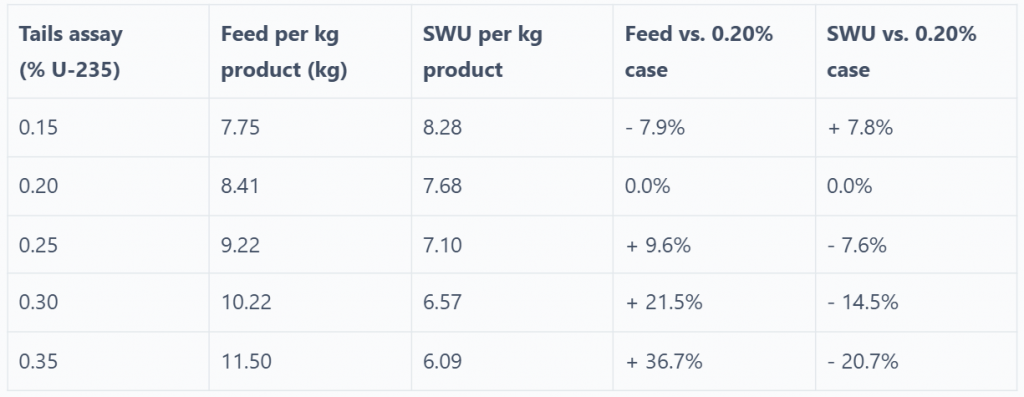Select the 0.15 tails assay cell

pyautogui.click(x=108, y=127)
